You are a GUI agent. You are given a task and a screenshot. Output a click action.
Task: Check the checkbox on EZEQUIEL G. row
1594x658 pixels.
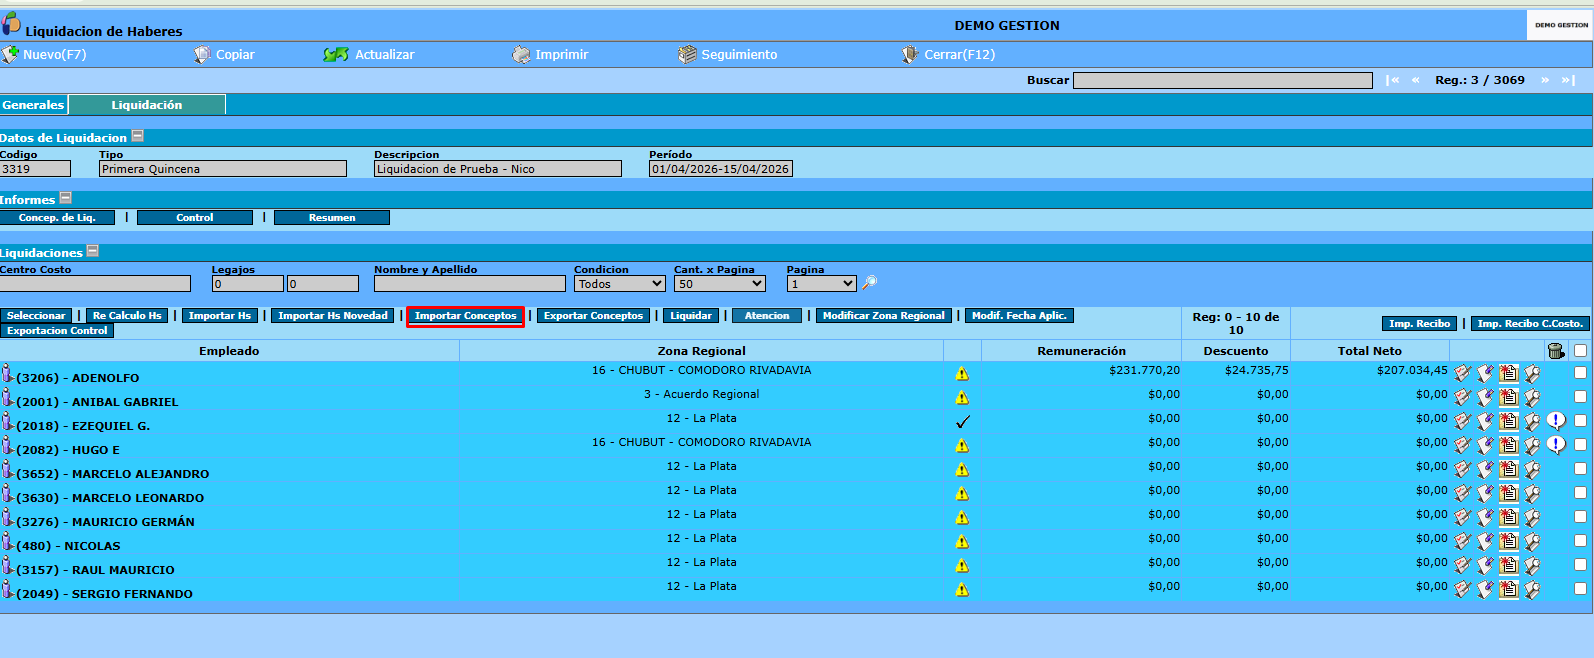(x=1580, y=420)
